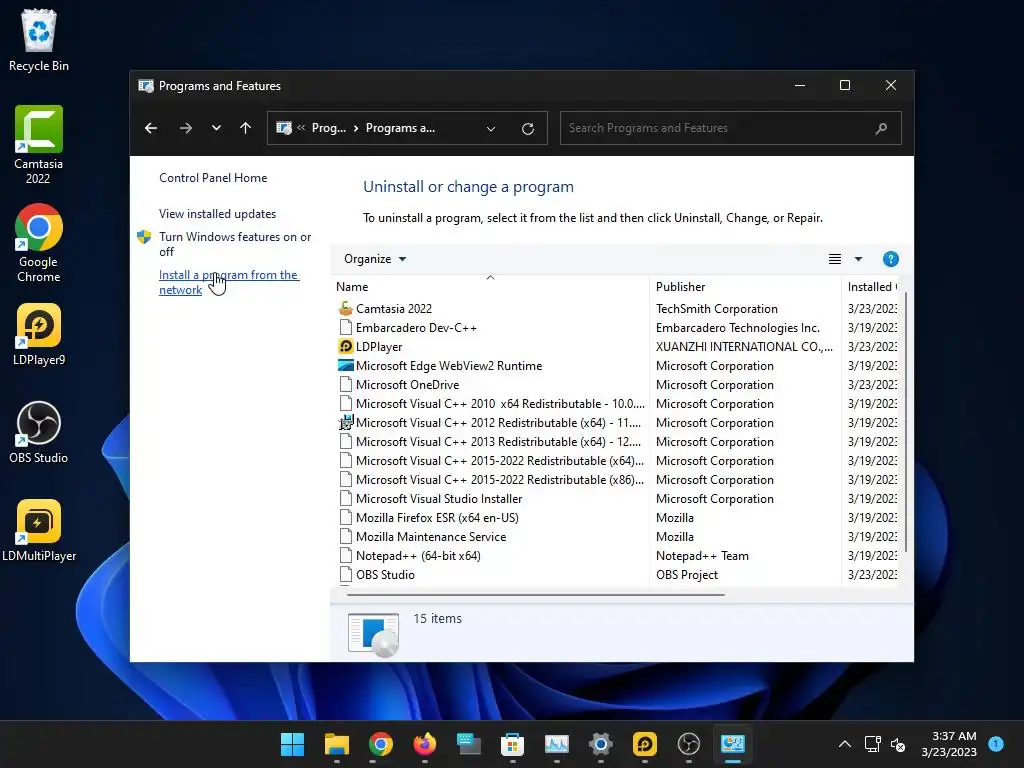Go up one level with Up arrow
The height and width of the screenshot is (768, 1024).
coord(246,128)
